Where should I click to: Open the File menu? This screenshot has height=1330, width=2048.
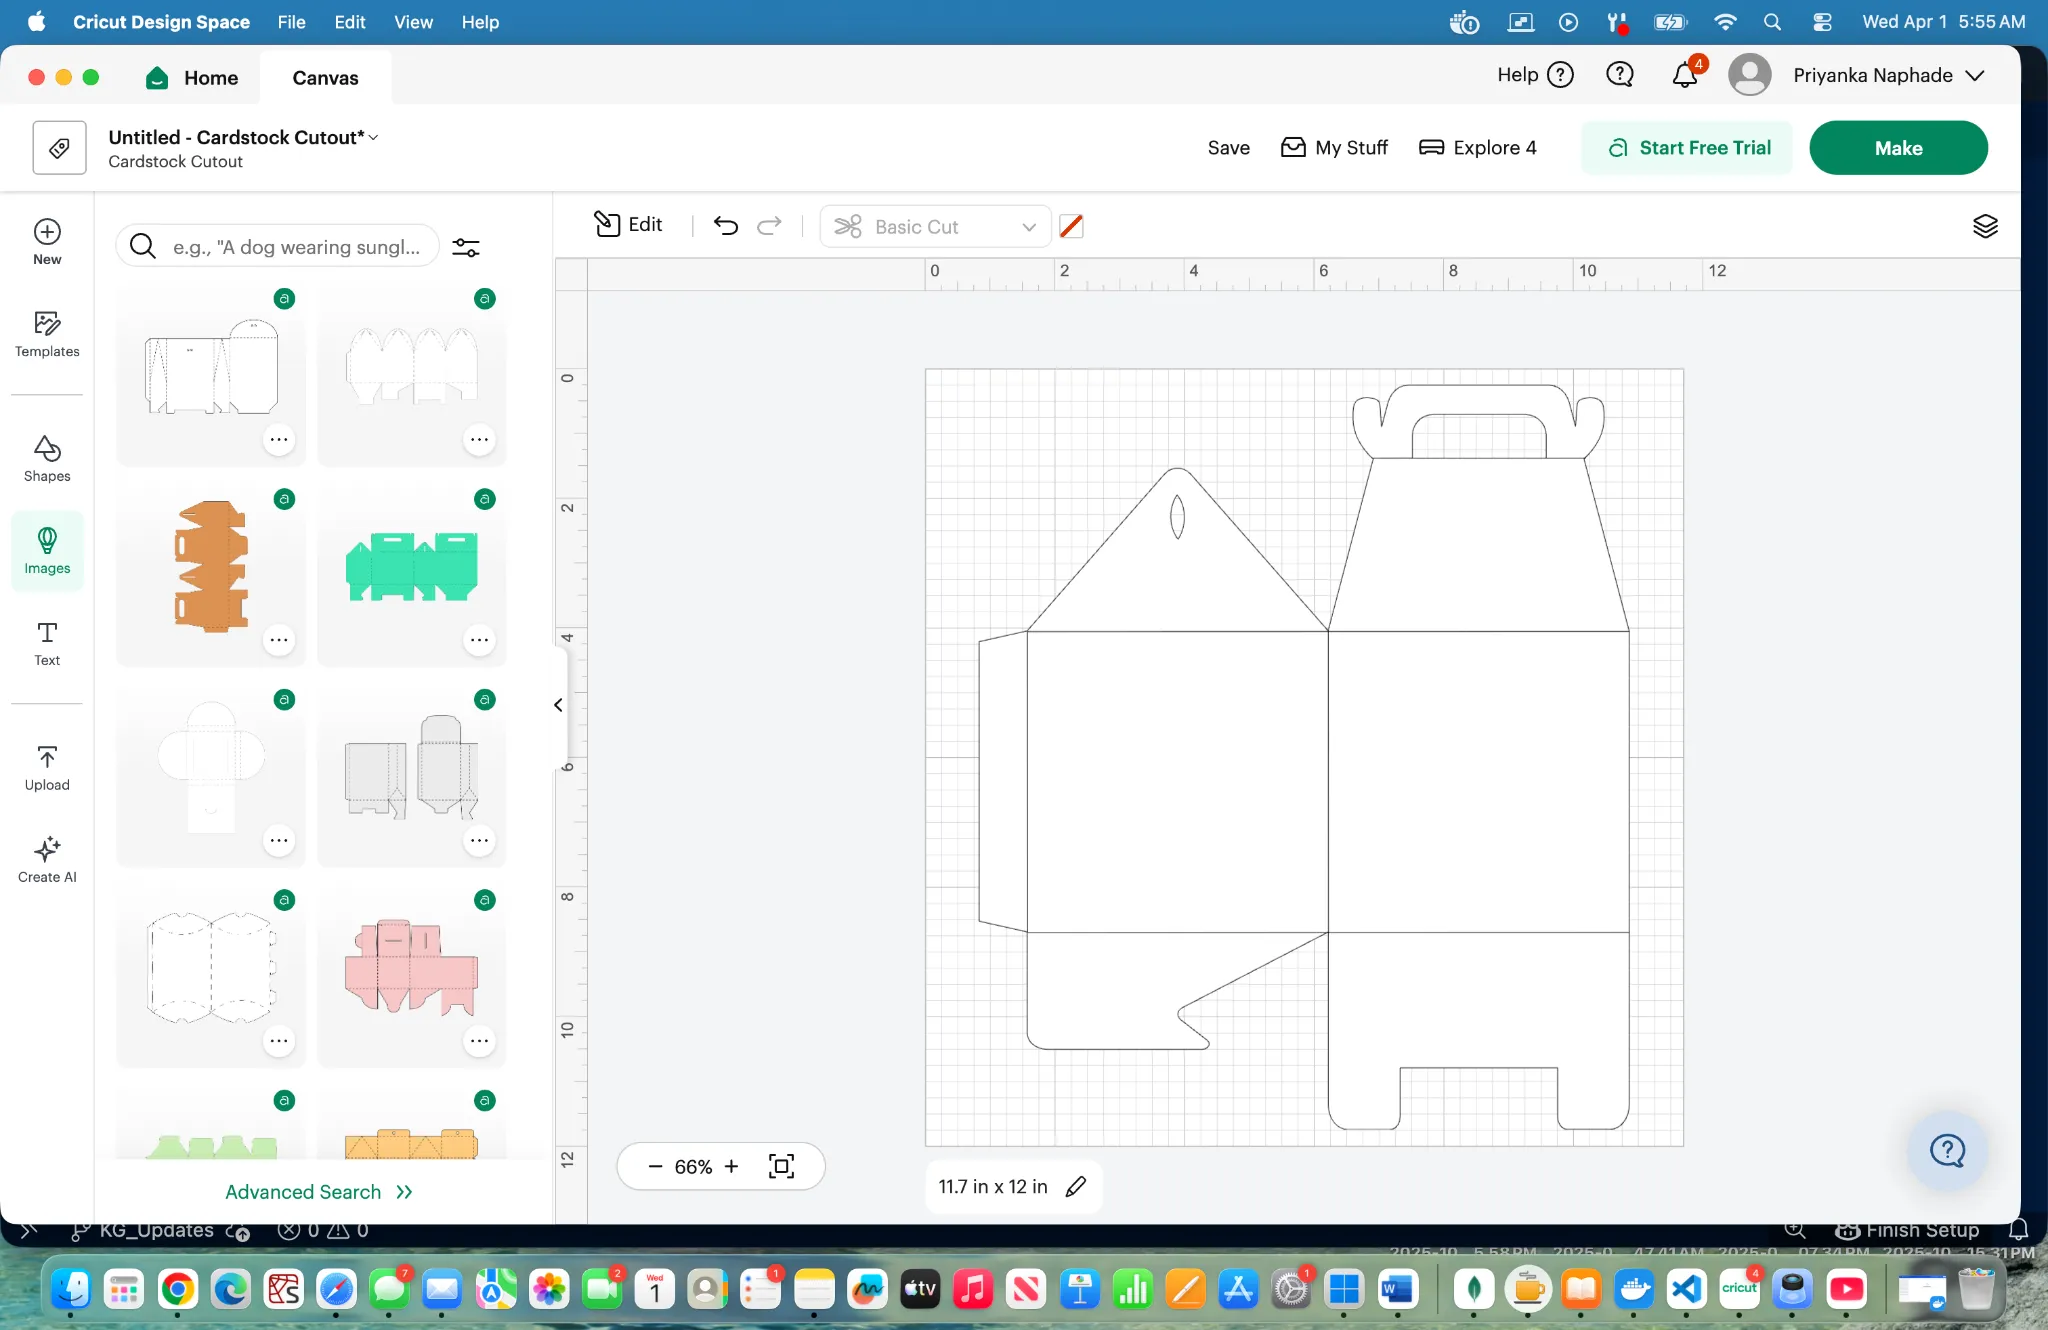click(291, 22)
